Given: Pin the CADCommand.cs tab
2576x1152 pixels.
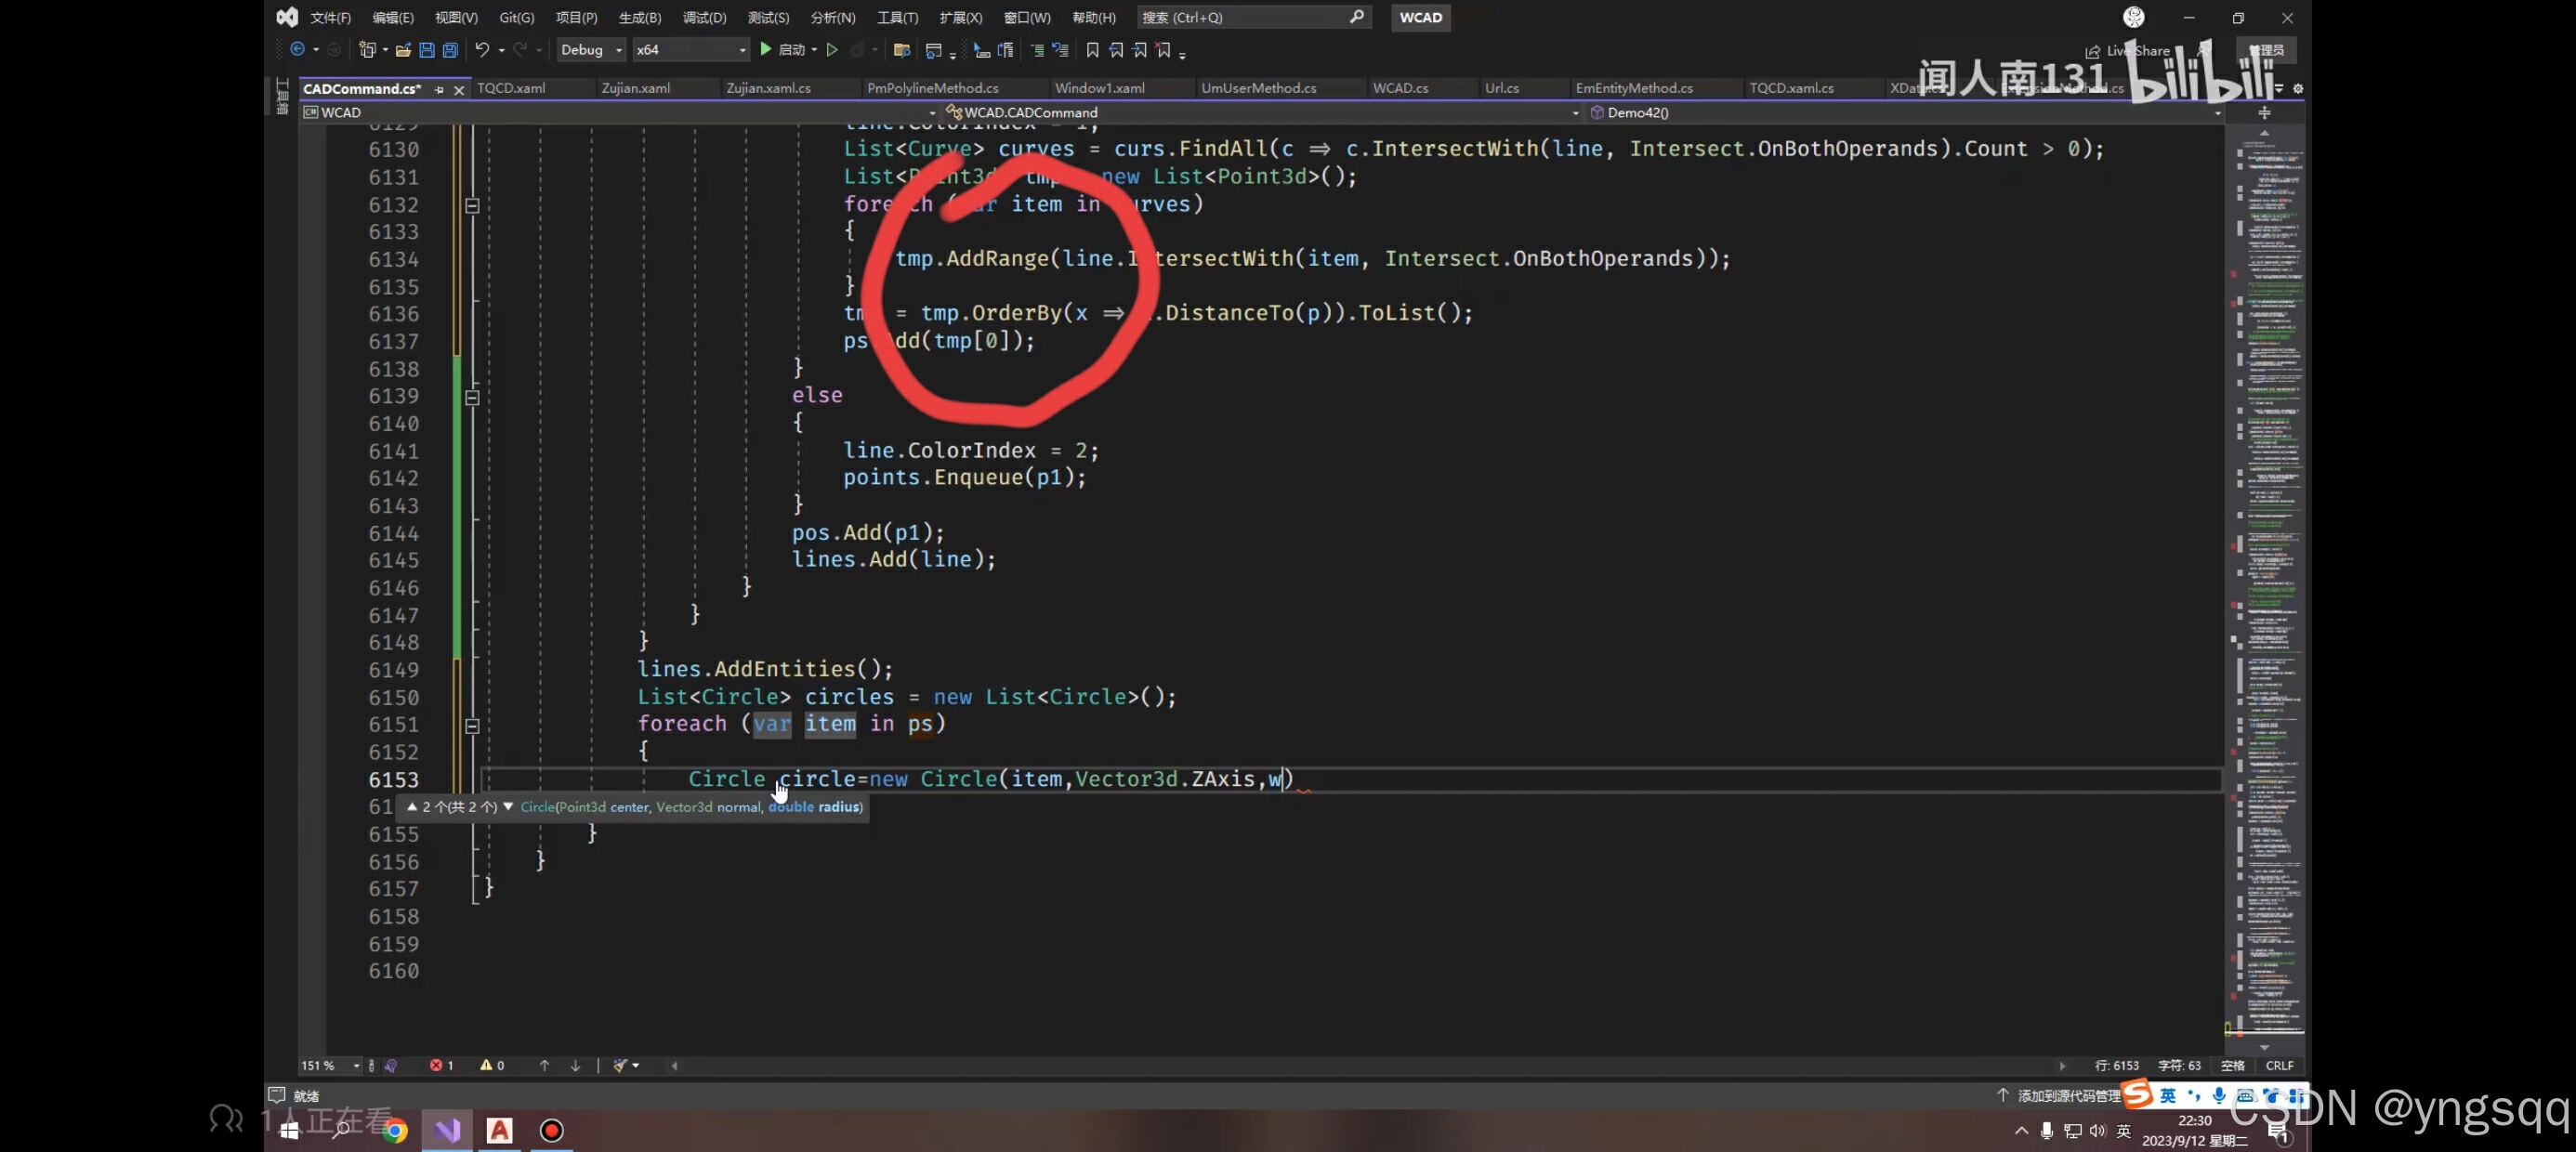Looking at the screenshot, I should [439, 89].
